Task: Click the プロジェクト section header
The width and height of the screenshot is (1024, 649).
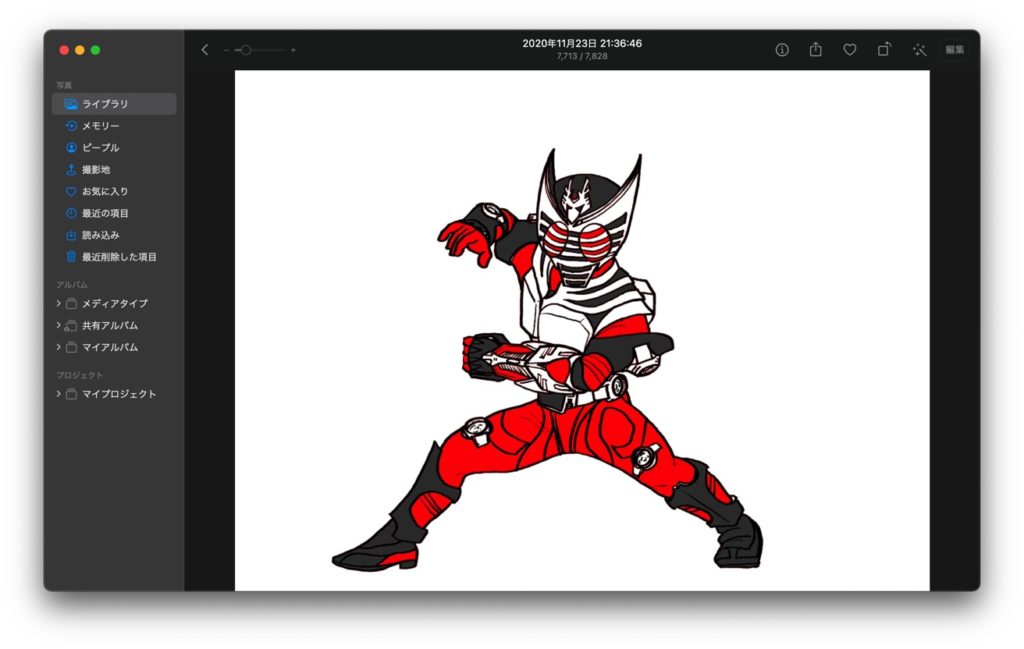Action: pyautogui.click(x=80, y=375)
